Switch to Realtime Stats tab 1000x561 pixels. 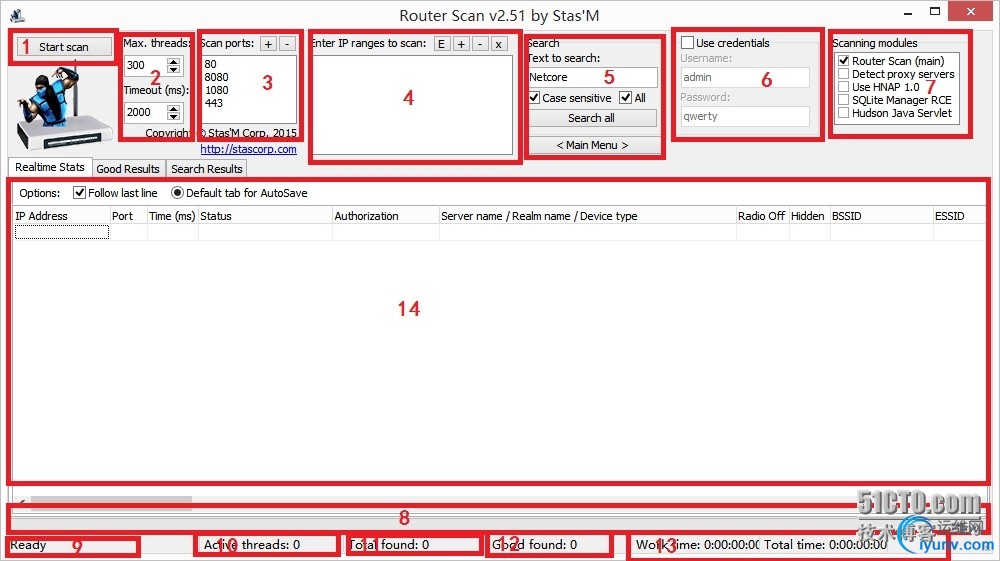[x=50, y=167]
